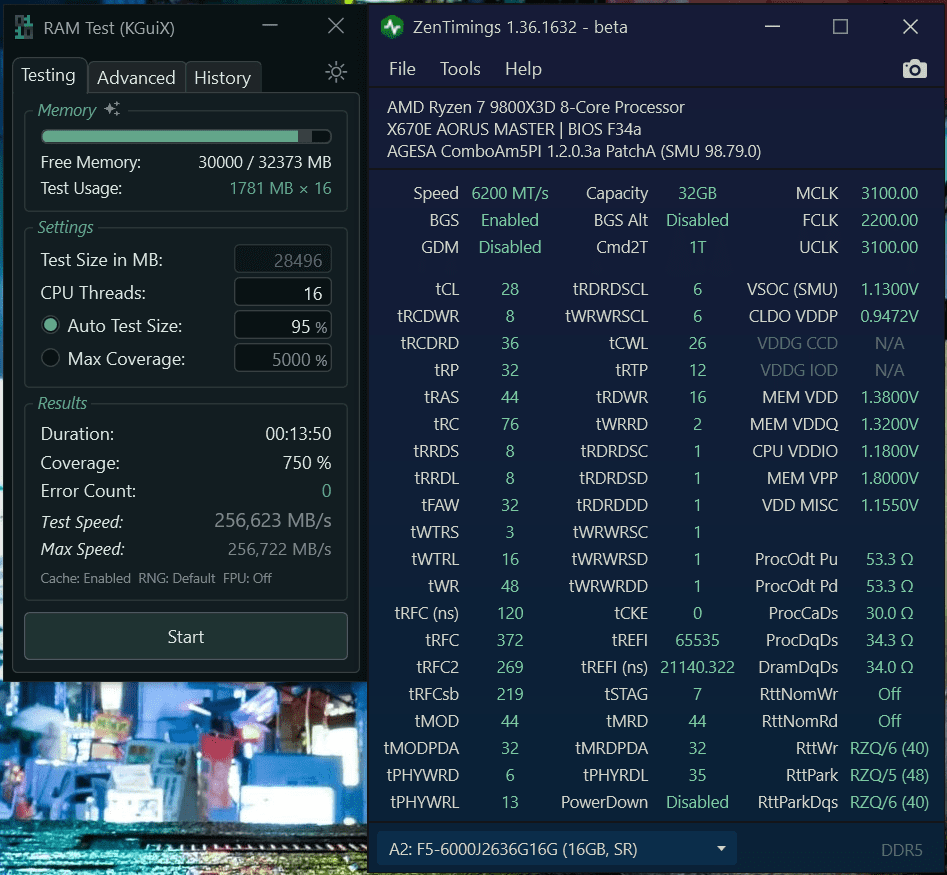947x875 pixels.
Task: Click the tRFC value 372
Action: point(510,640)
